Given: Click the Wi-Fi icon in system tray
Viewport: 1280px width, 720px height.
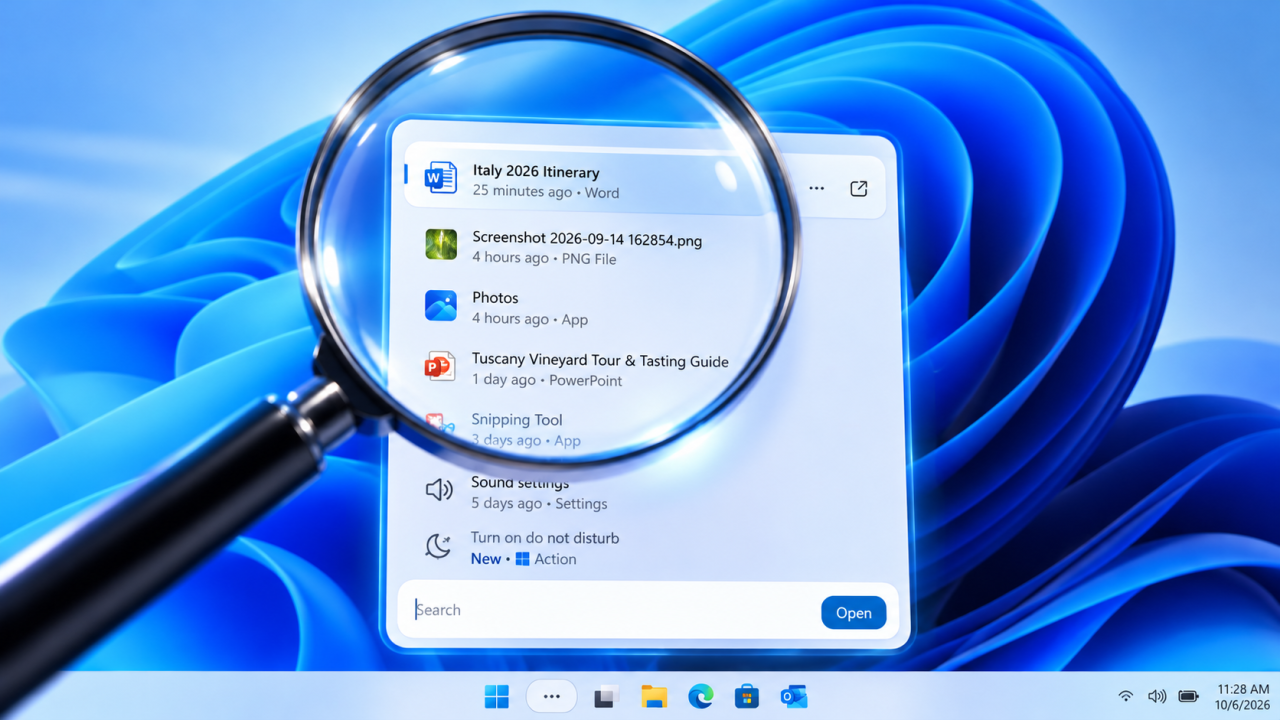Looking at the screenshot, I should [1126, 696].
